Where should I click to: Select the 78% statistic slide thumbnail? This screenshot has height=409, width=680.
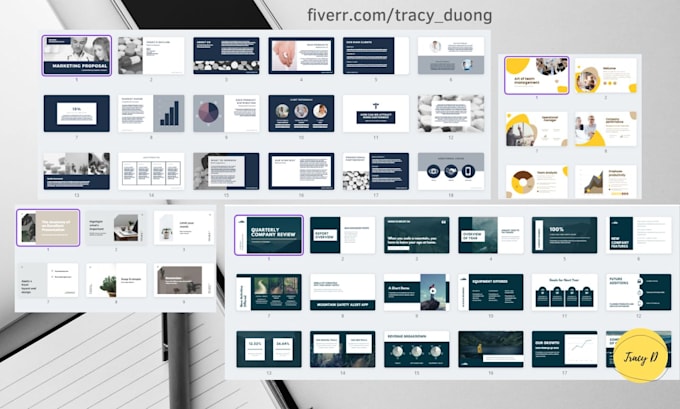point(77,113)
